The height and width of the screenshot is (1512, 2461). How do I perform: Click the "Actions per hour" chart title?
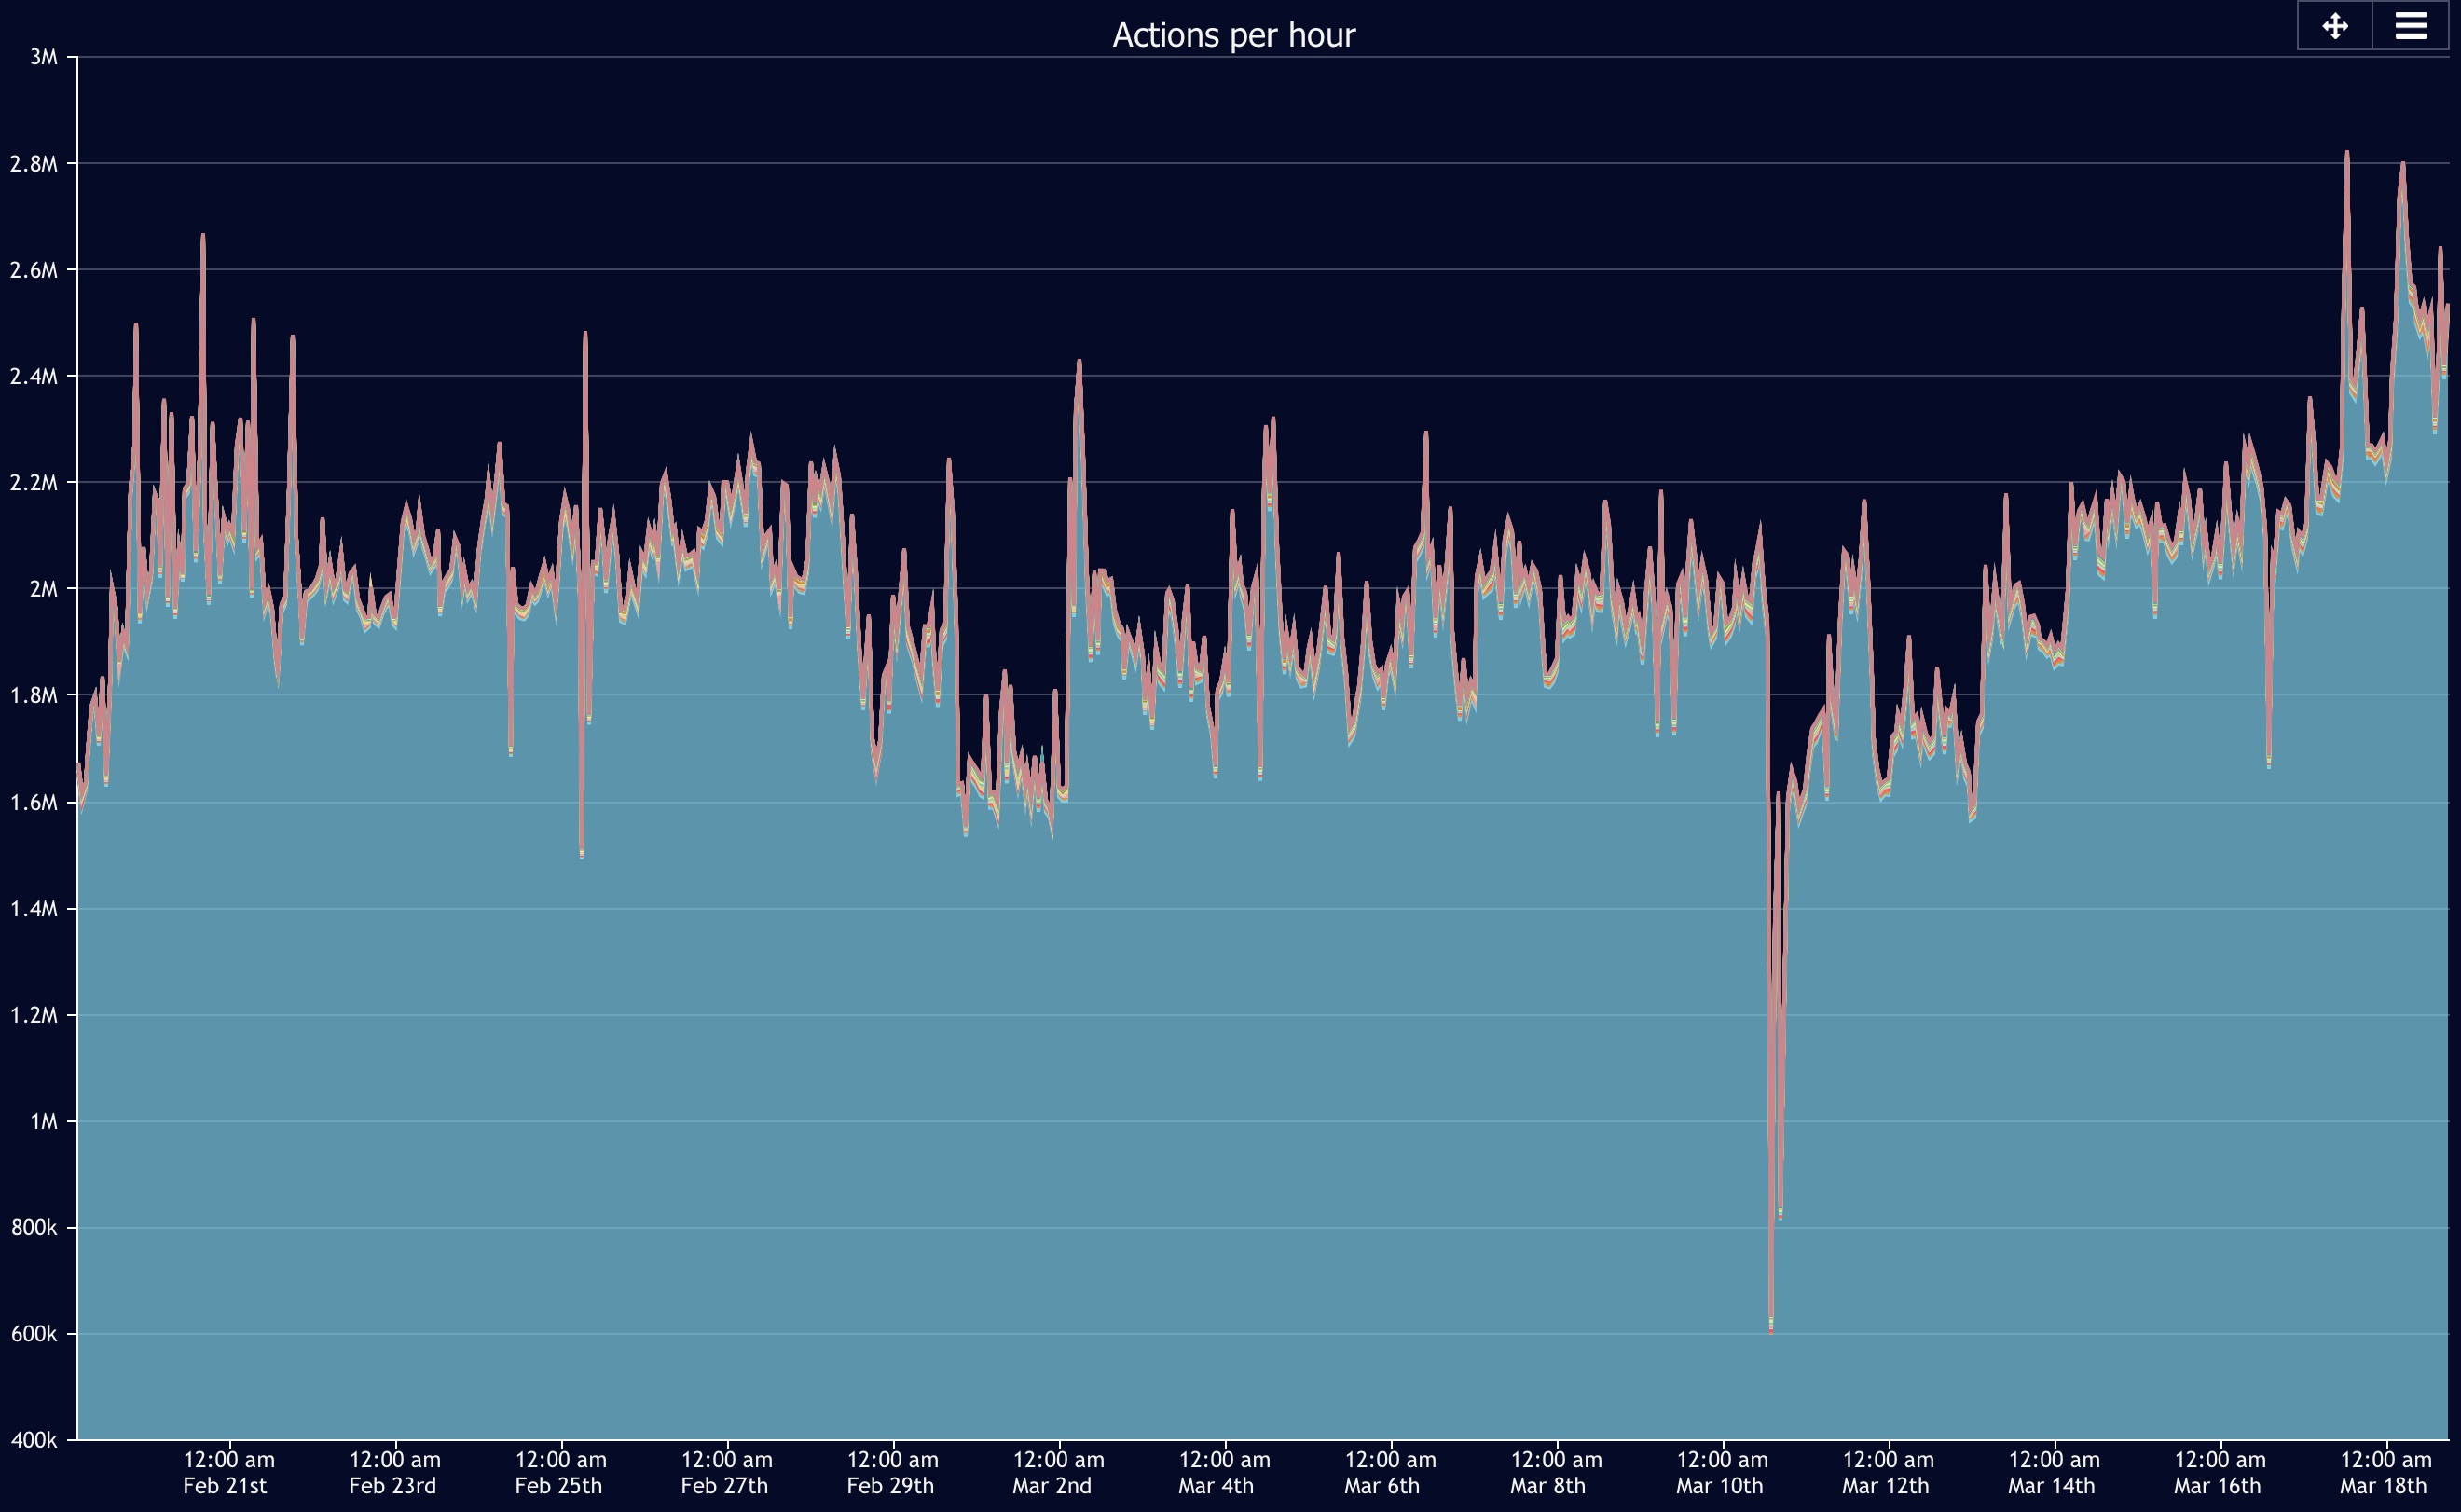(1233, 35)
